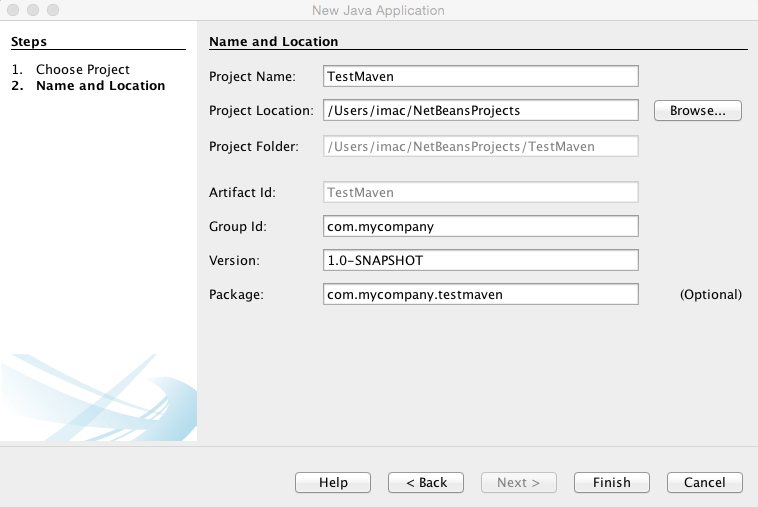Screen dimensions: 758x507
Task: Click into the Version field
Action: [481, 260]
